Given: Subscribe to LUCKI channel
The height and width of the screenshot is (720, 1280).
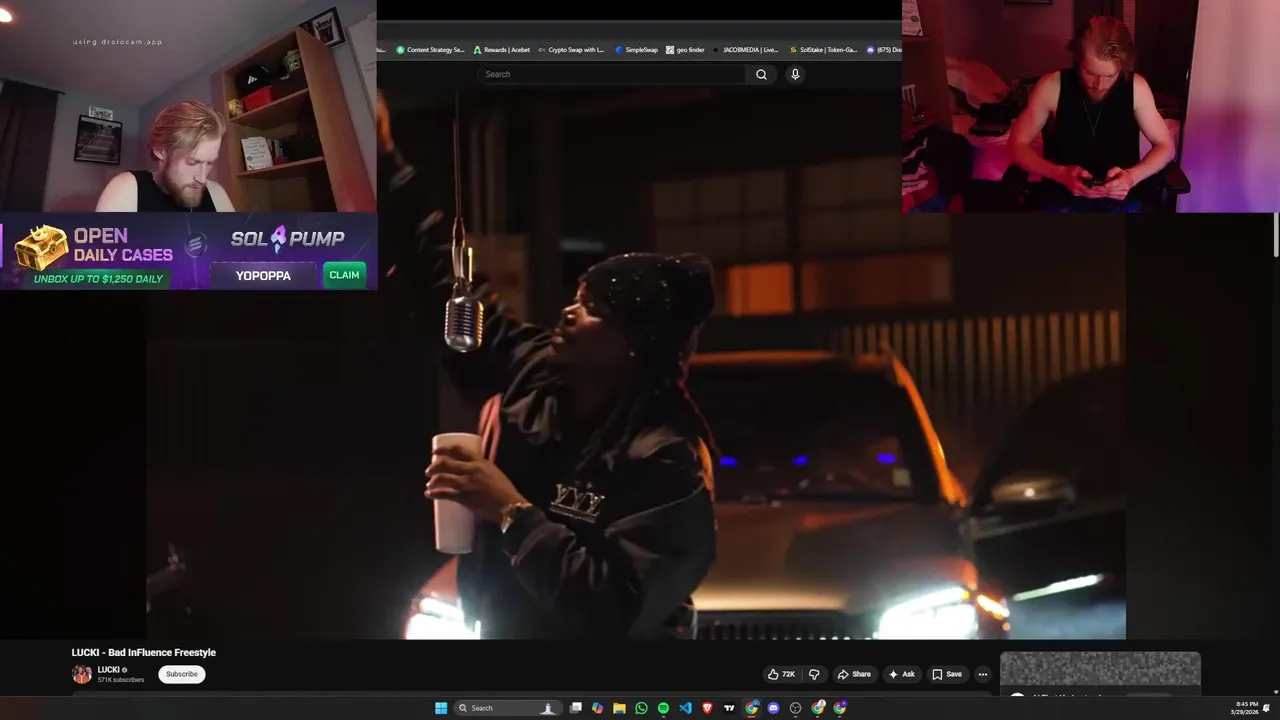Looking at the screenshot, I should 181,674.
